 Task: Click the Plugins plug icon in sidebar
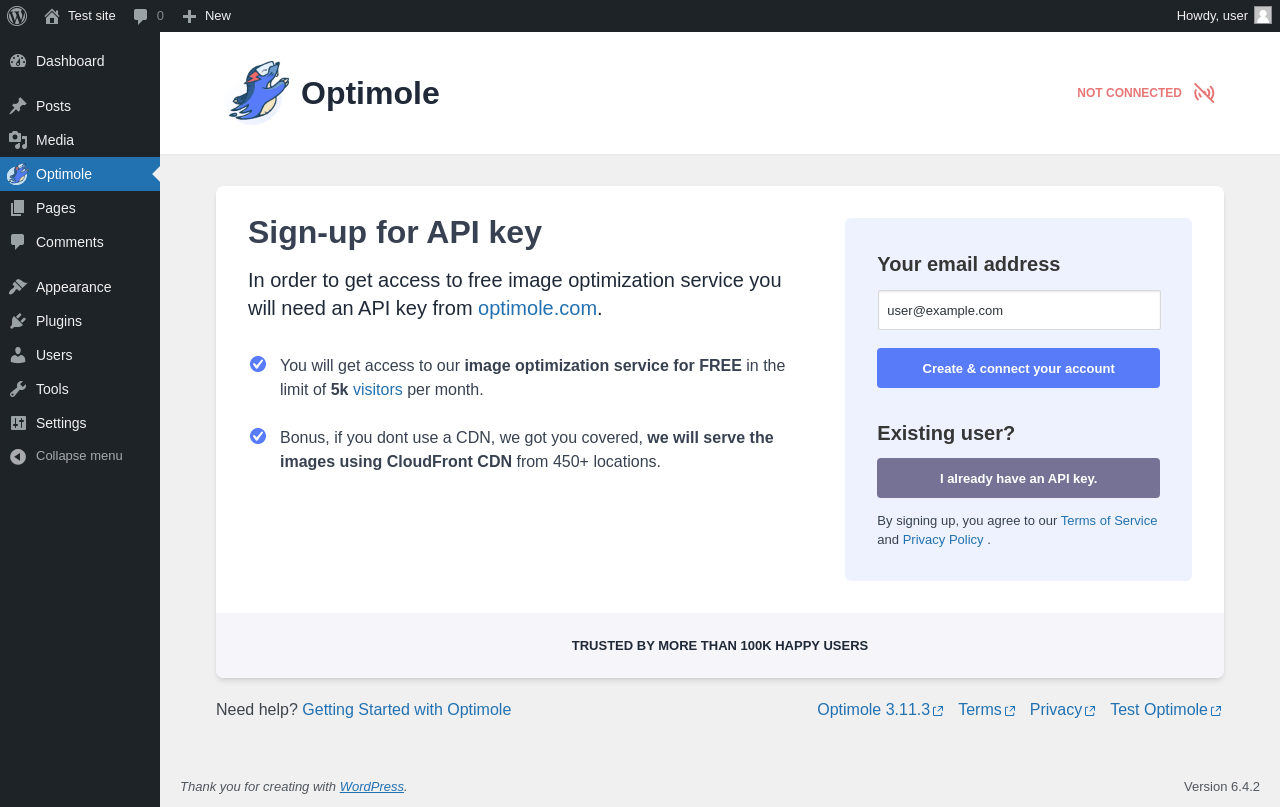18,321
